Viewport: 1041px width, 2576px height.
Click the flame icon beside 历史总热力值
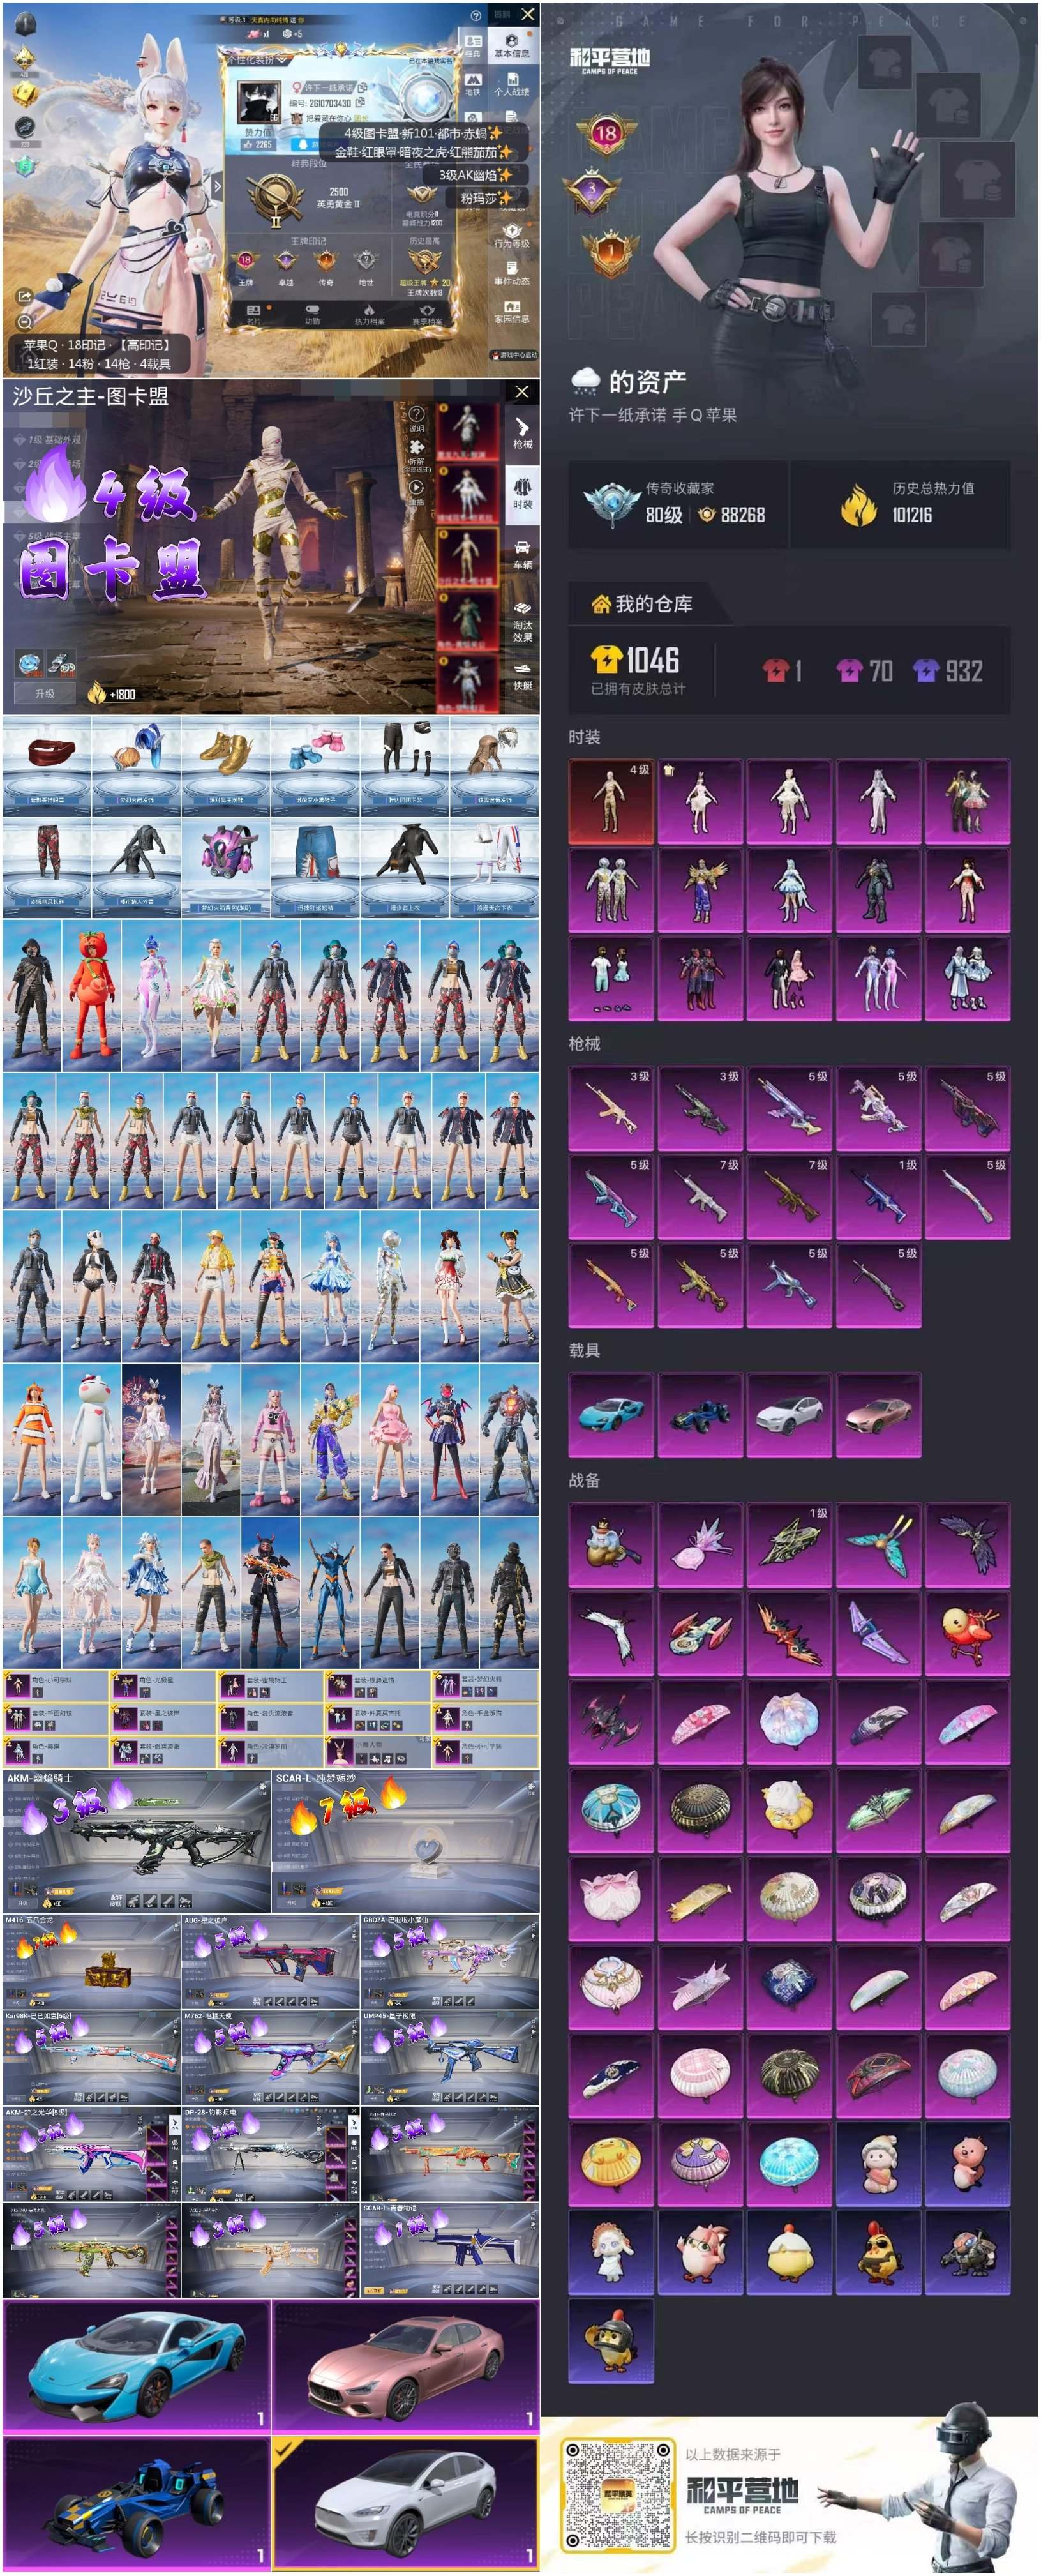[x=858, y=504]
